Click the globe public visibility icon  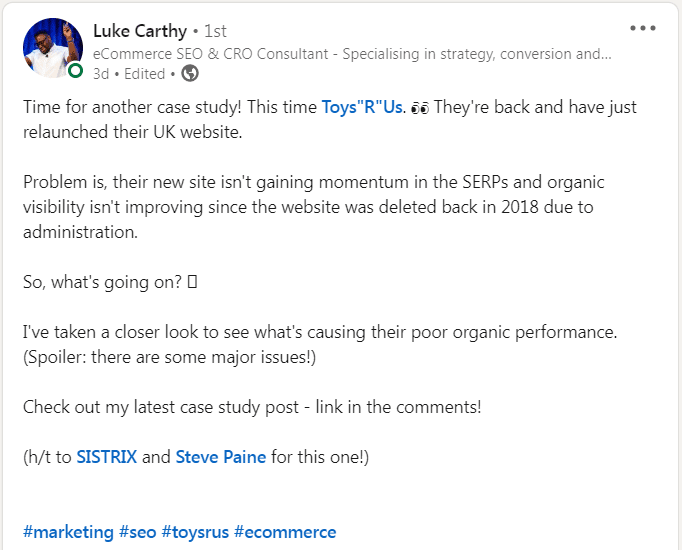(190, 73)
